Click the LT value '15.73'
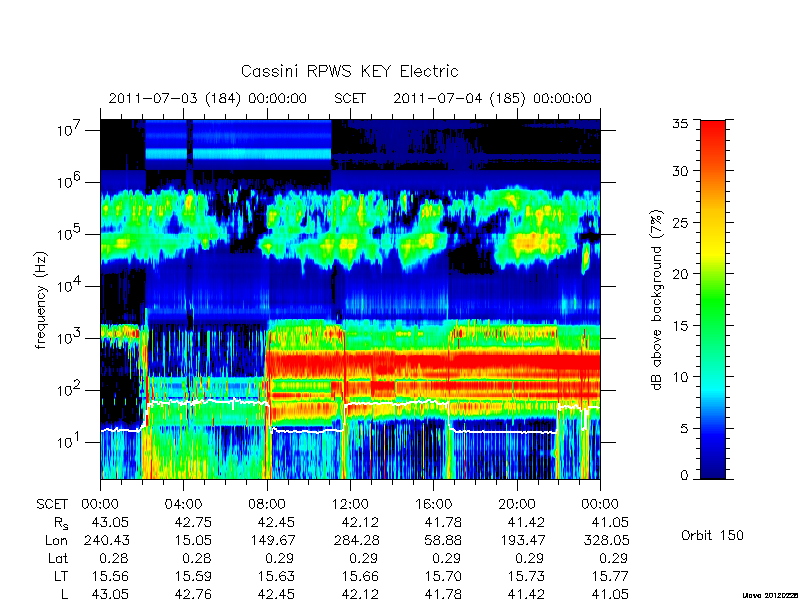Screen dimensions: 800x600 527,577
